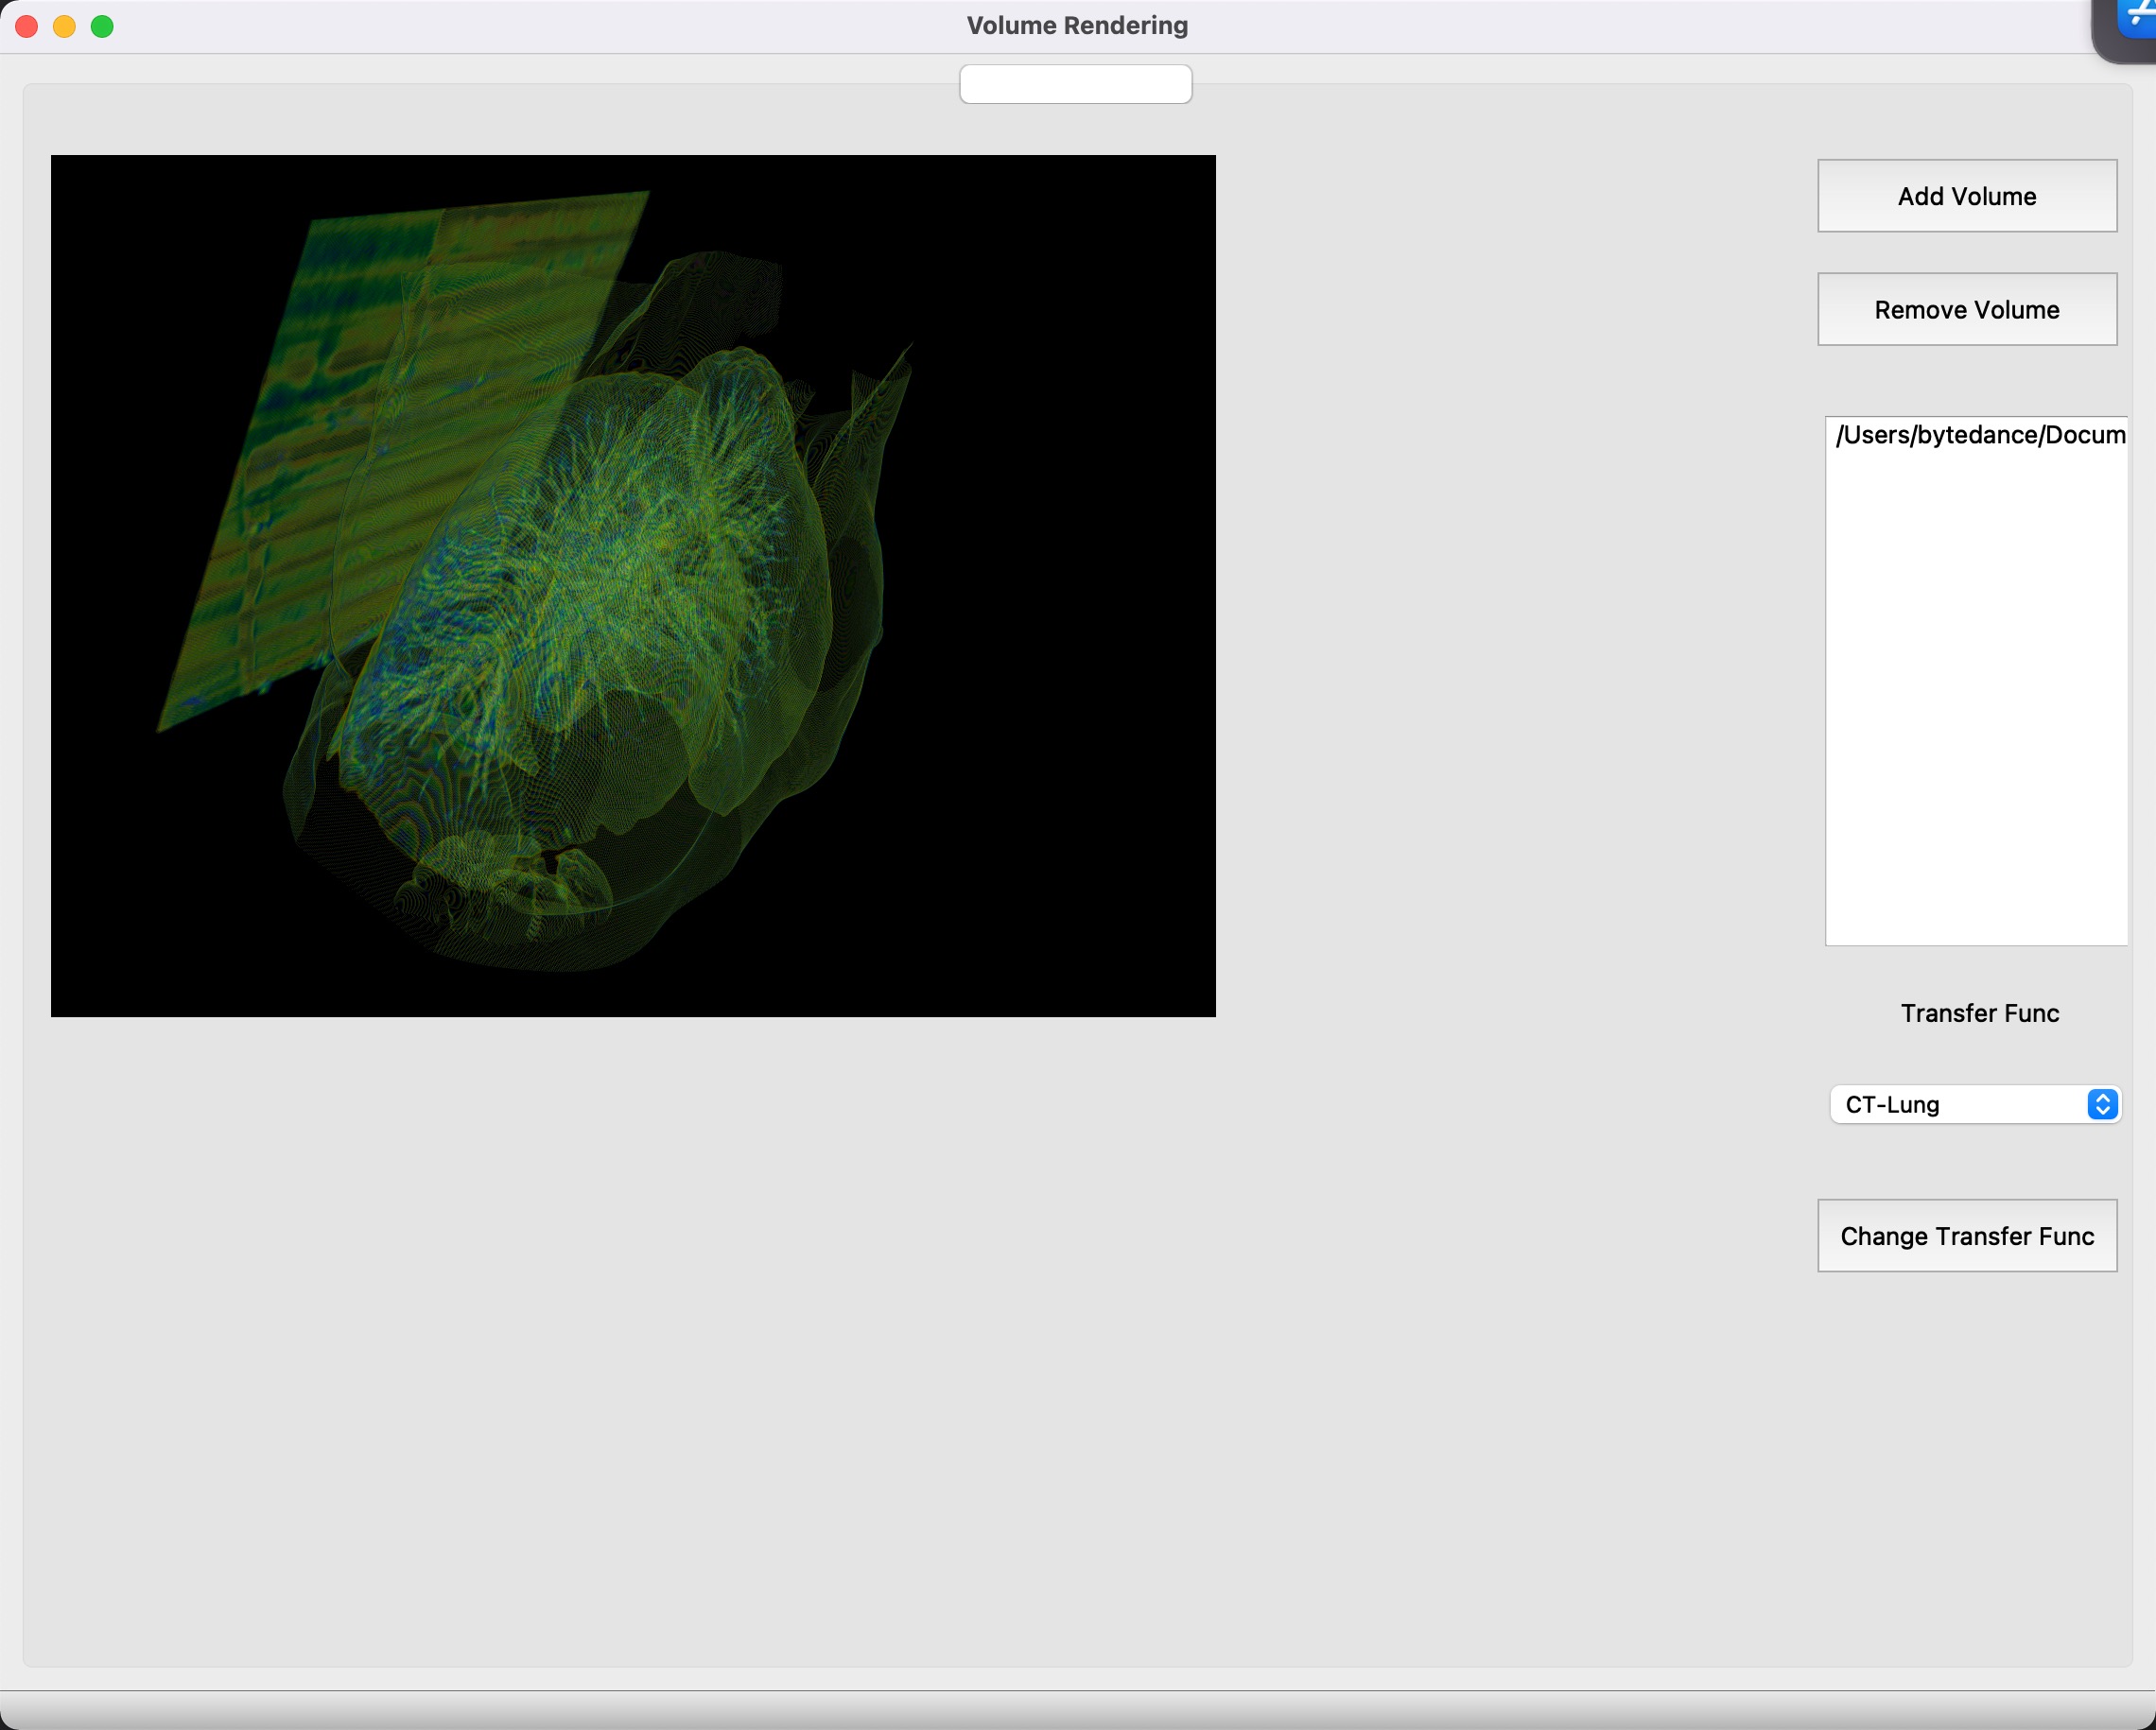Click the empty text field at top
Viewport: 2156px width, 1730px height.
coord(1075,84)
